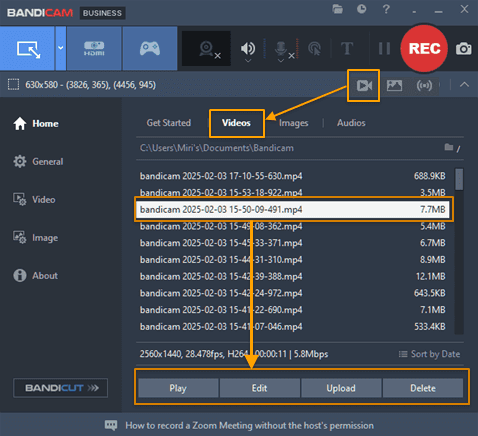Click the speech bubble icon in footer
The height and width of the screenshot is (436, 478).
111,425
